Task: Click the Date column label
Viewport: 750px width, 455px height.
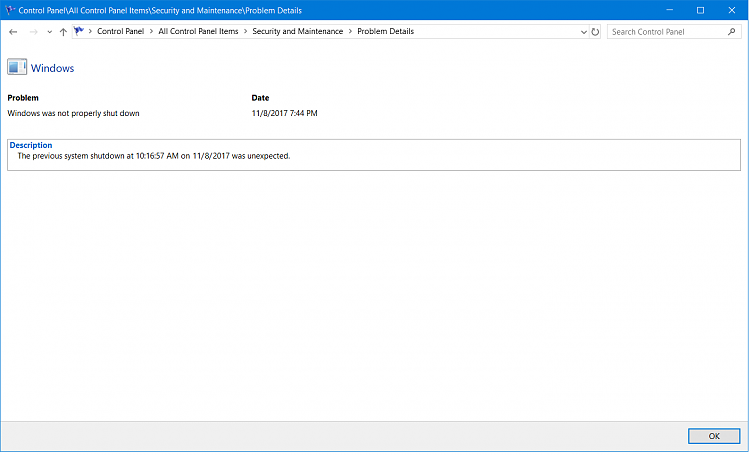Action: coord(260,98)
